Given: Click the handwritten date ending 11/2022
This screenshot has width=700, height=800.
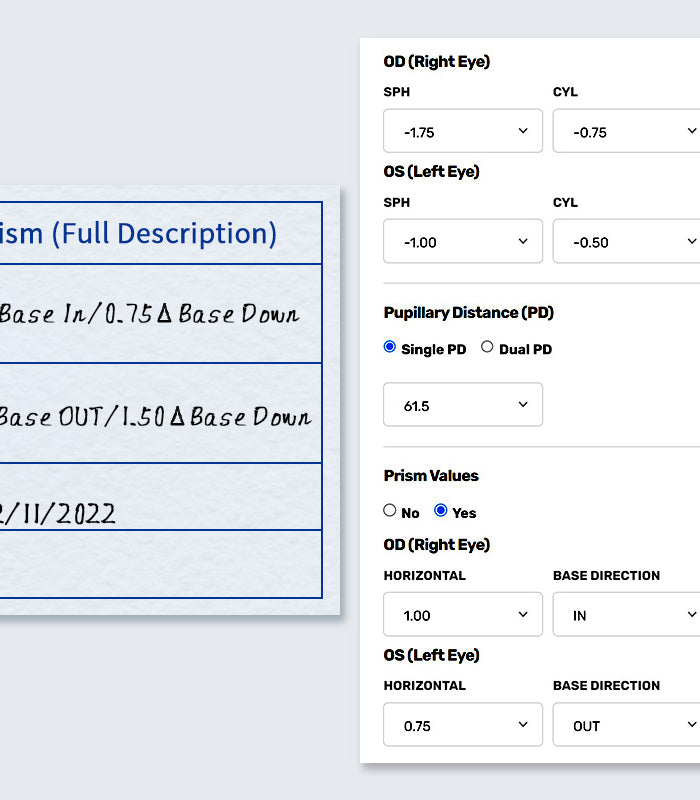Looking at the screenshot, I should (58, 514).
